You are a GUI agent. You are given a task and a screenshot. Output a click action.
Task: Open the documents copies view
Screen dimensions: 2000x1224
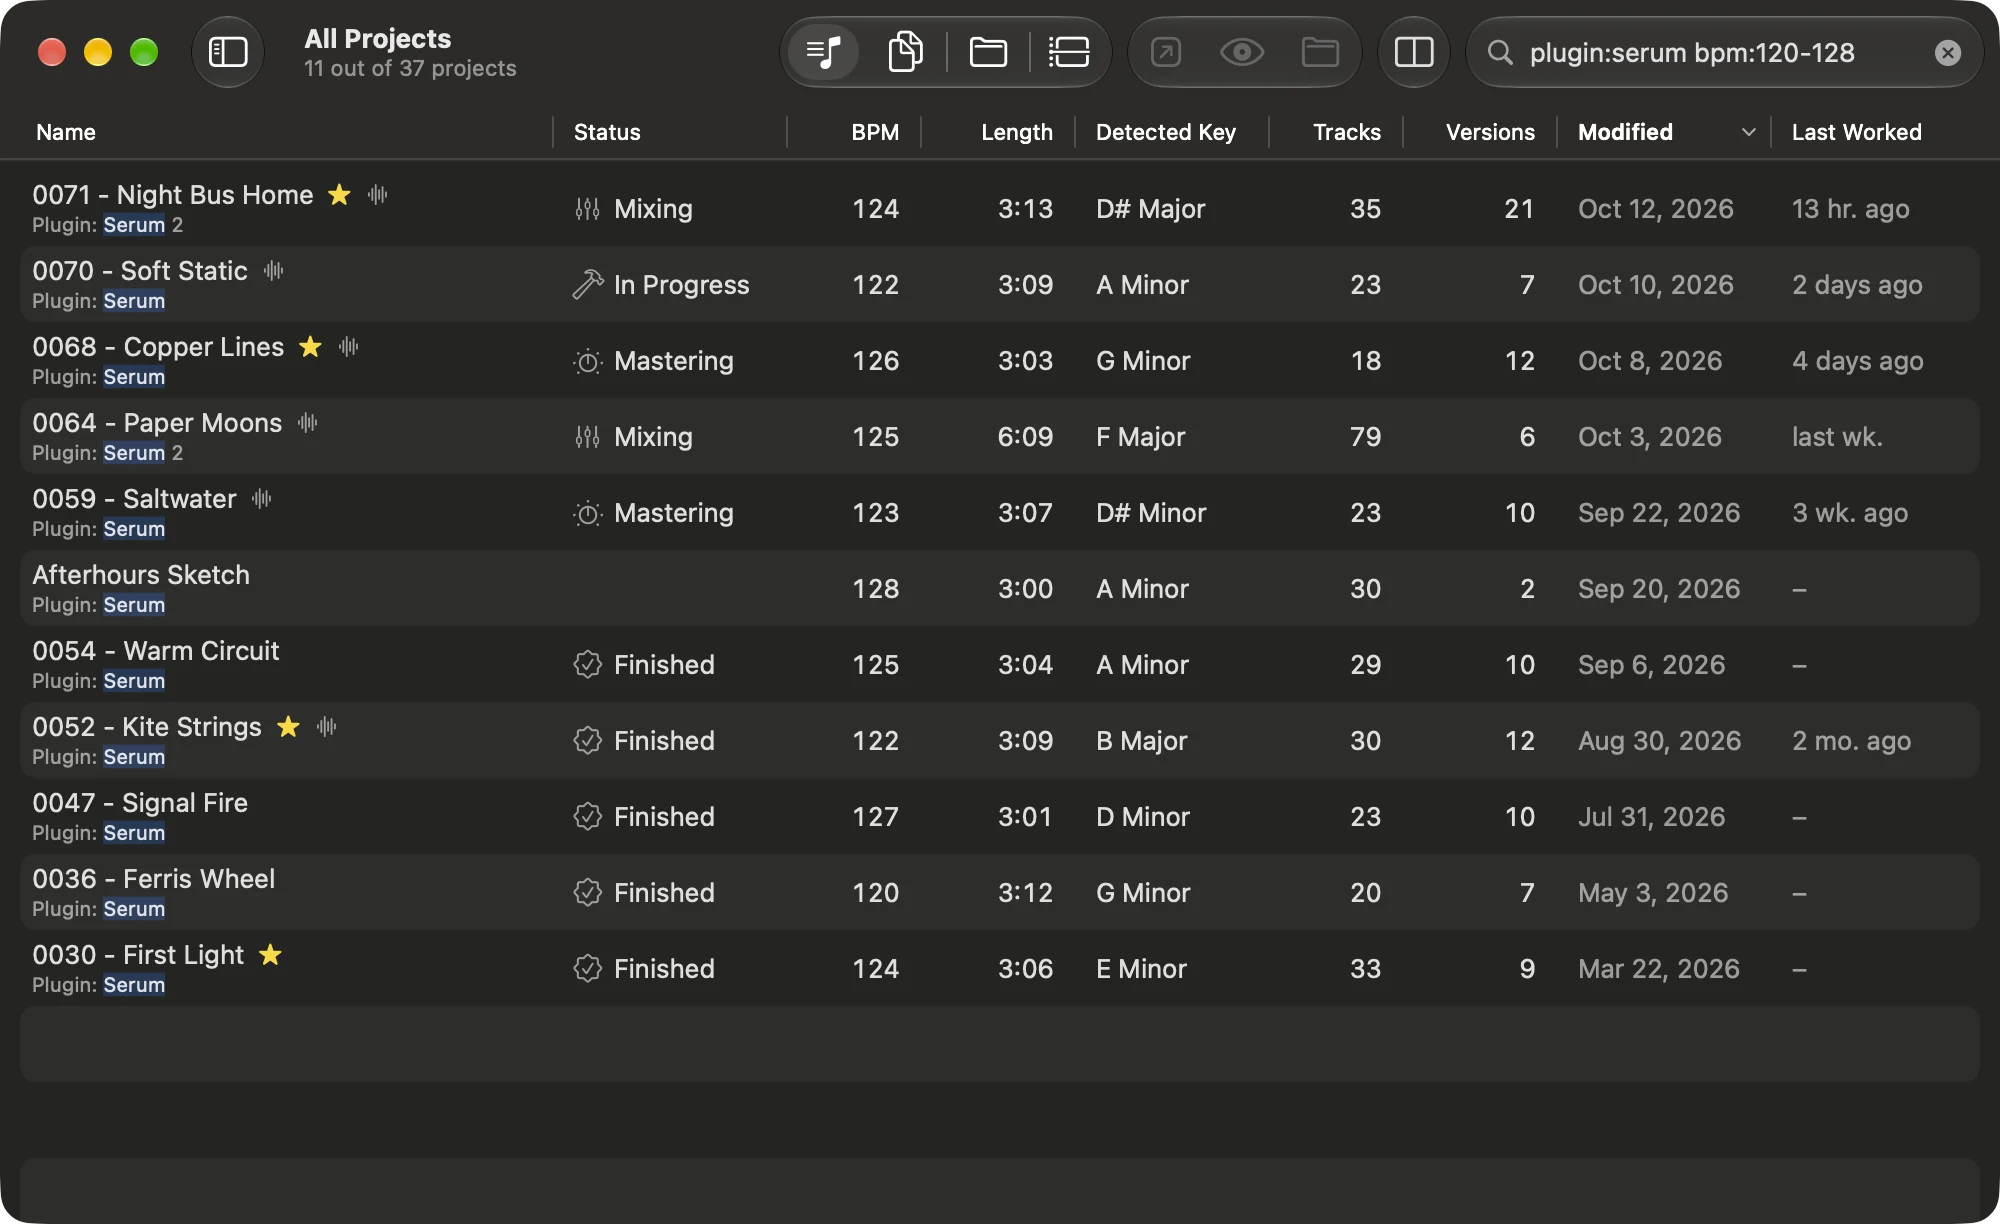(905, 52)
